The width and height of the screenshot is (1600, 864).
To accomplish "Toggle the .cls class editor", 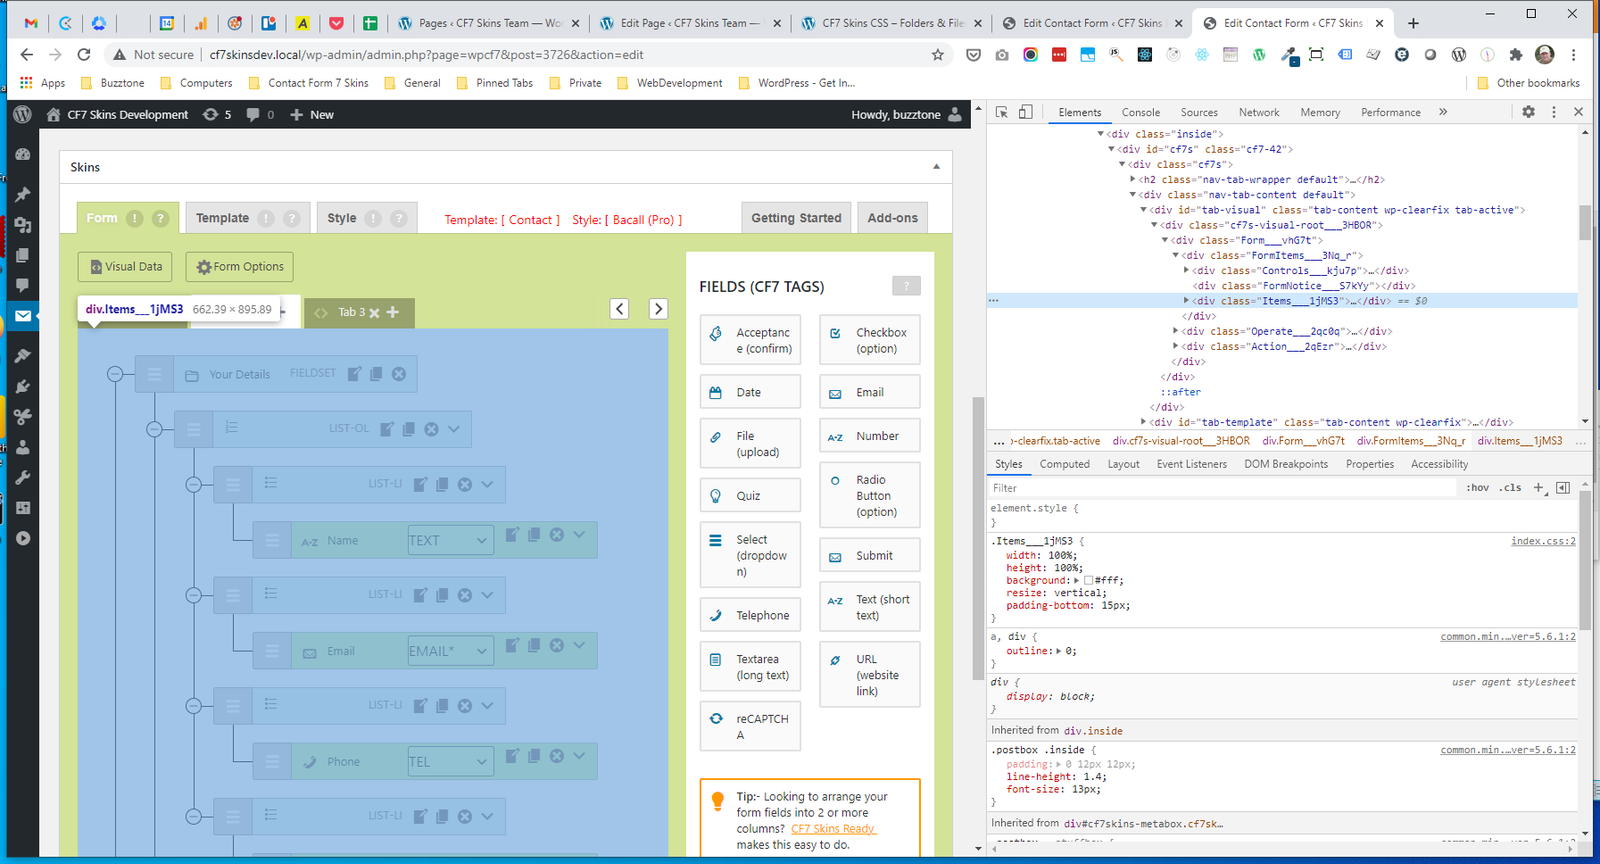I will pos(1511,488).
